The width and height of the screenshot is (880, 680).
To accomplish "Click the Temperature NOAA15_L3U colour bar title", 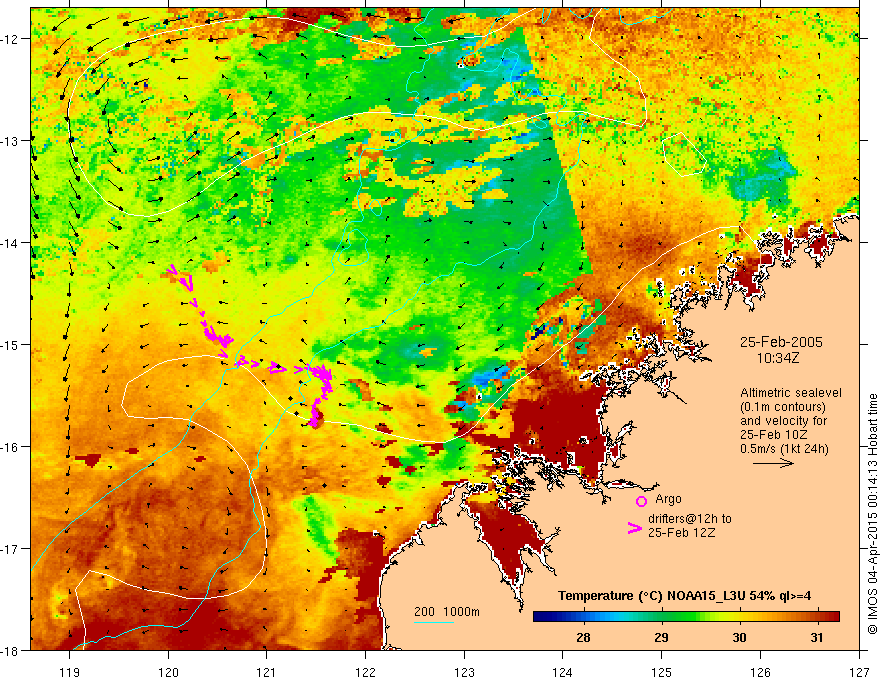I will tap(684, 596).
